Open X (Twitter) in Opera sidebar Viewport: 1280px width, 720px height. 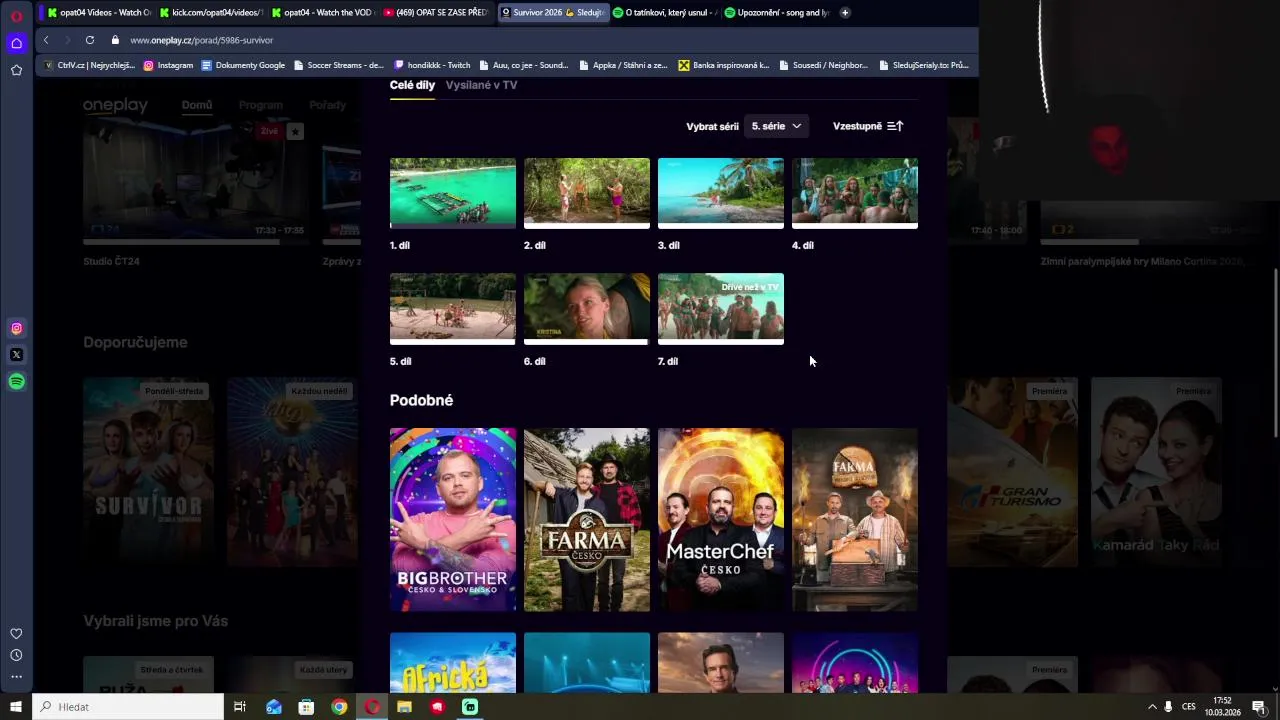pos(16,354)
